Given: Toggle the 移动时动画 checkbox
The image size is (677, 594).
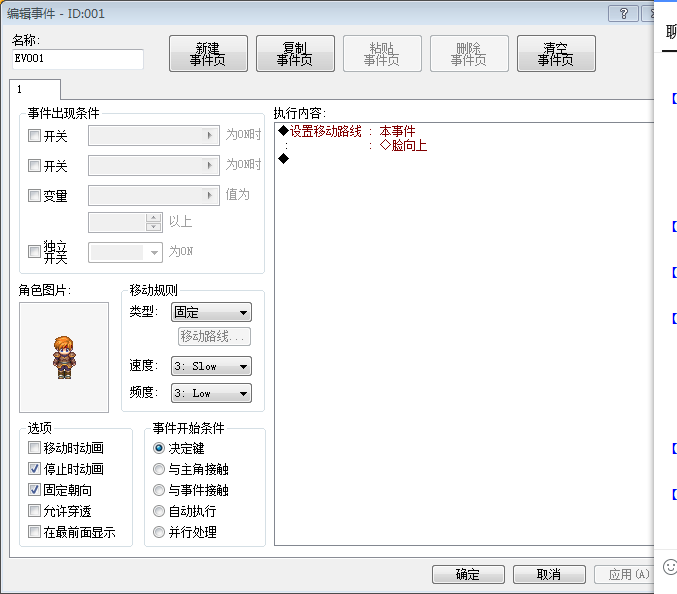Looking at the screenshot, I should click(34, 448).
